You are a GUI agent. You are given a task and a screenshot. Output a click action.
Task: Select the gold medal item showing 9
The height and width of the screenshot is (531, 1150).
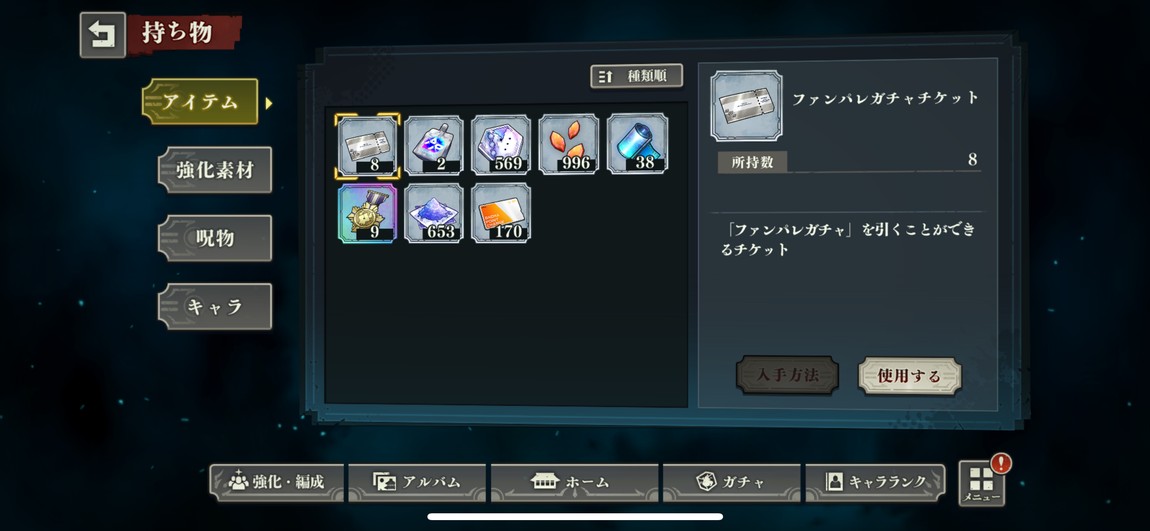point(367,213)
